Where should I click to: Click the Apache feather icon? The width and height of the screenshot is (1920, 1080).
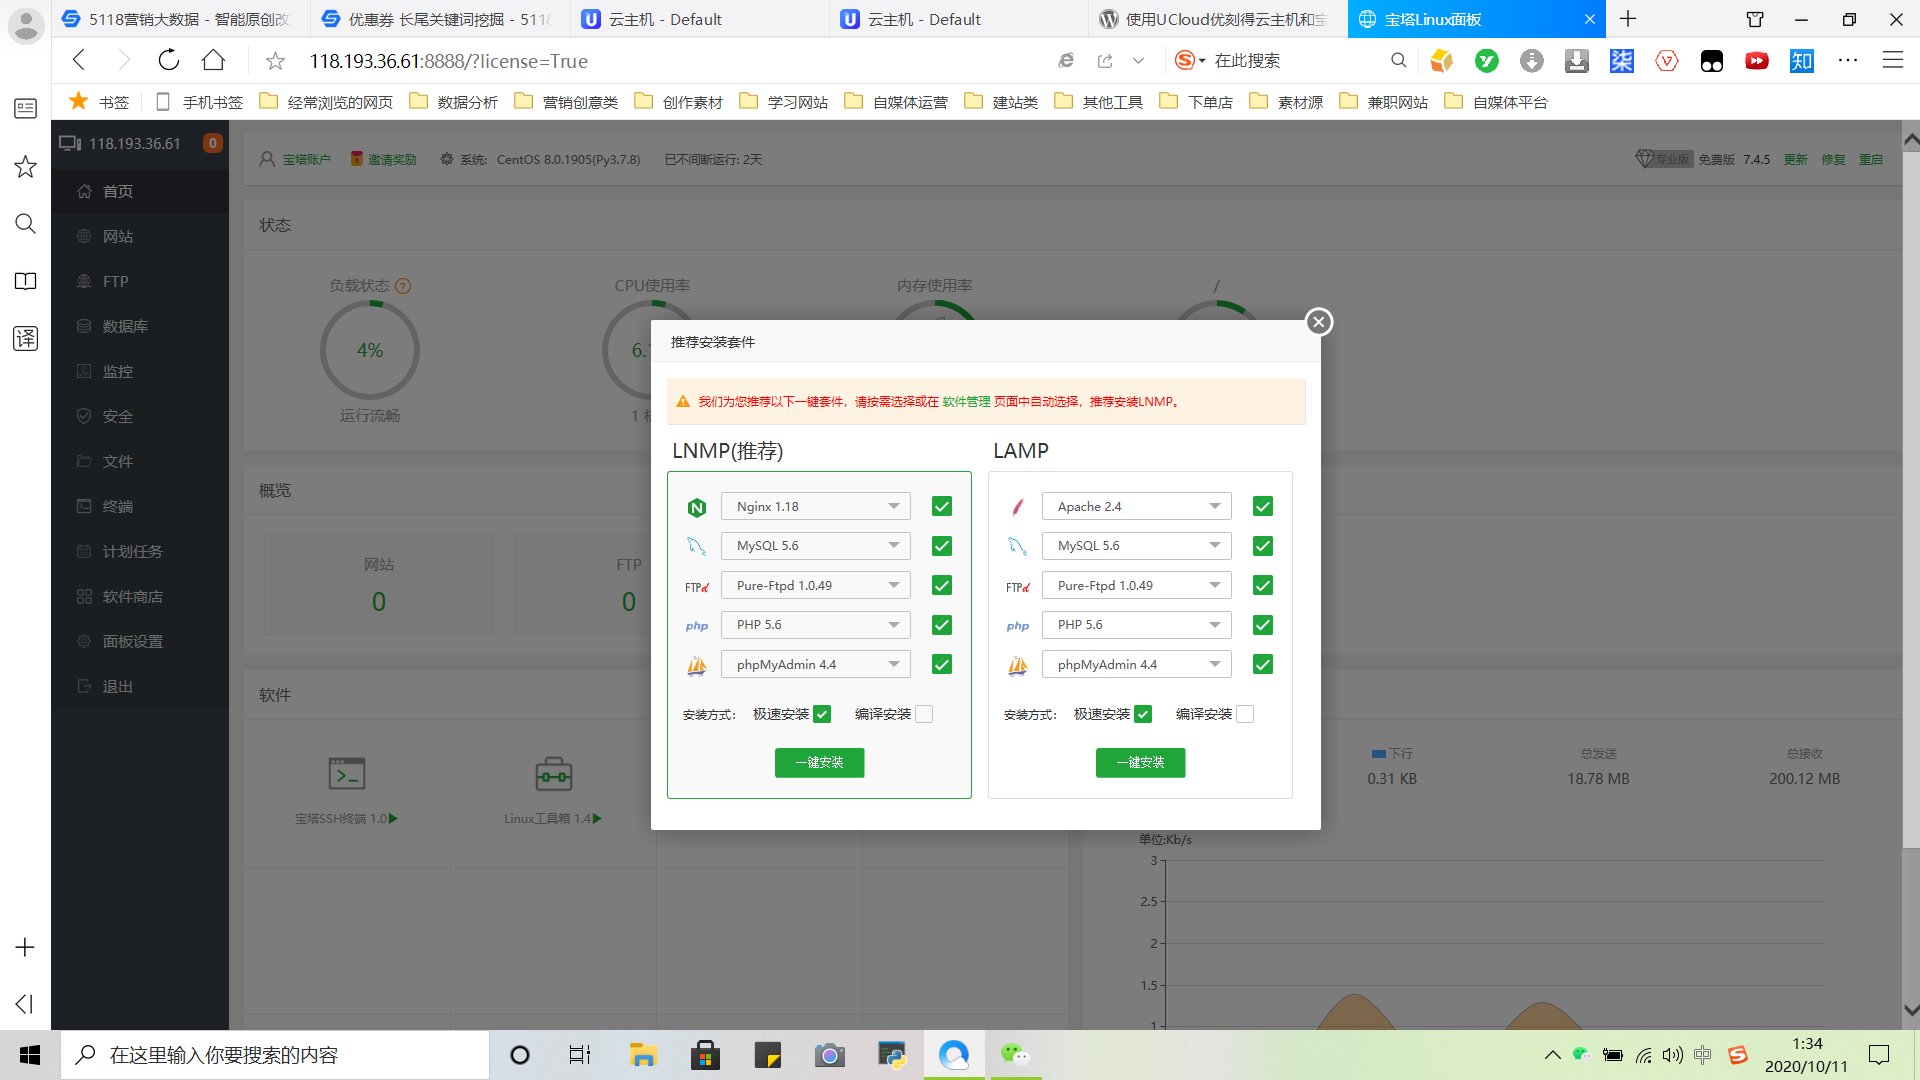[x=1018, y=507]
